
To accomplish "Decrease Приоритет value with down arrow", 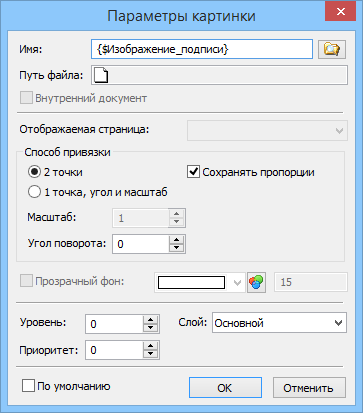I will 151,354.
